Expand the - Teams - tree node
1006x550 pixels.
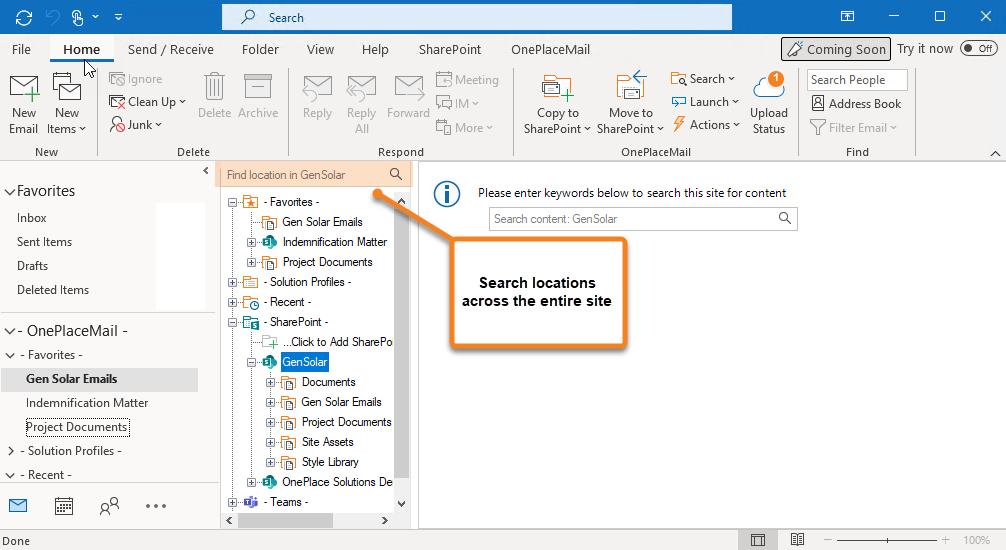(232, 503)
